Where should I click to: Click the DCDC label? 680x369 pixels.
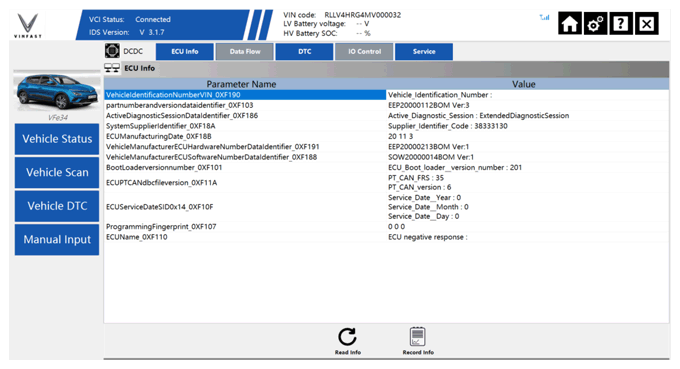[133, 52]
